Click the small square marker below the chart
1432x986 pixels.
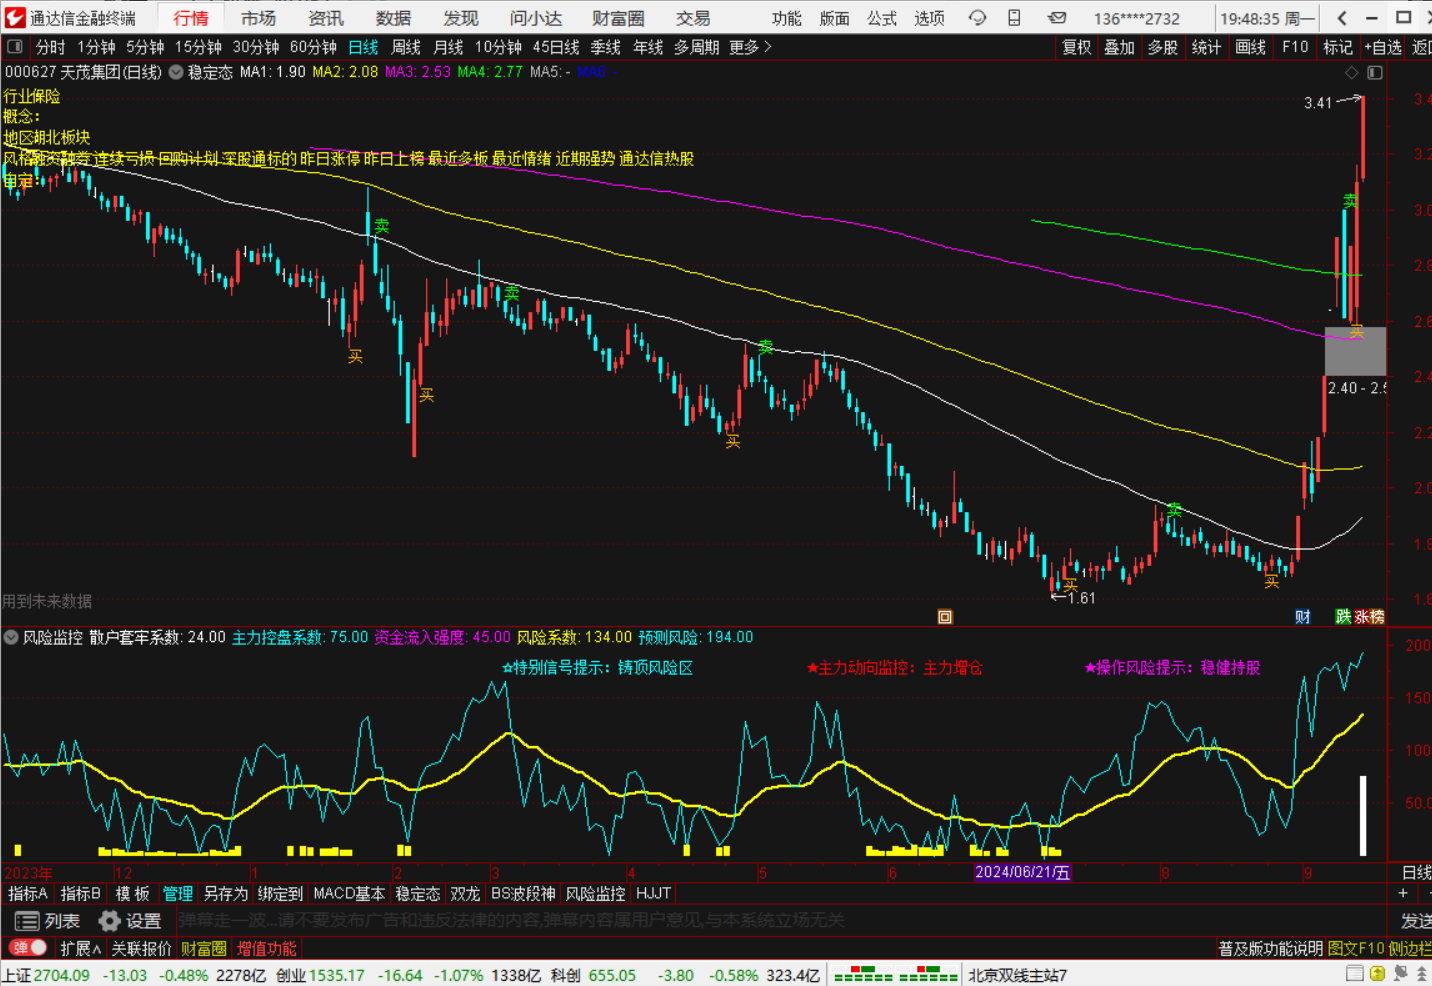pos(945,617)
